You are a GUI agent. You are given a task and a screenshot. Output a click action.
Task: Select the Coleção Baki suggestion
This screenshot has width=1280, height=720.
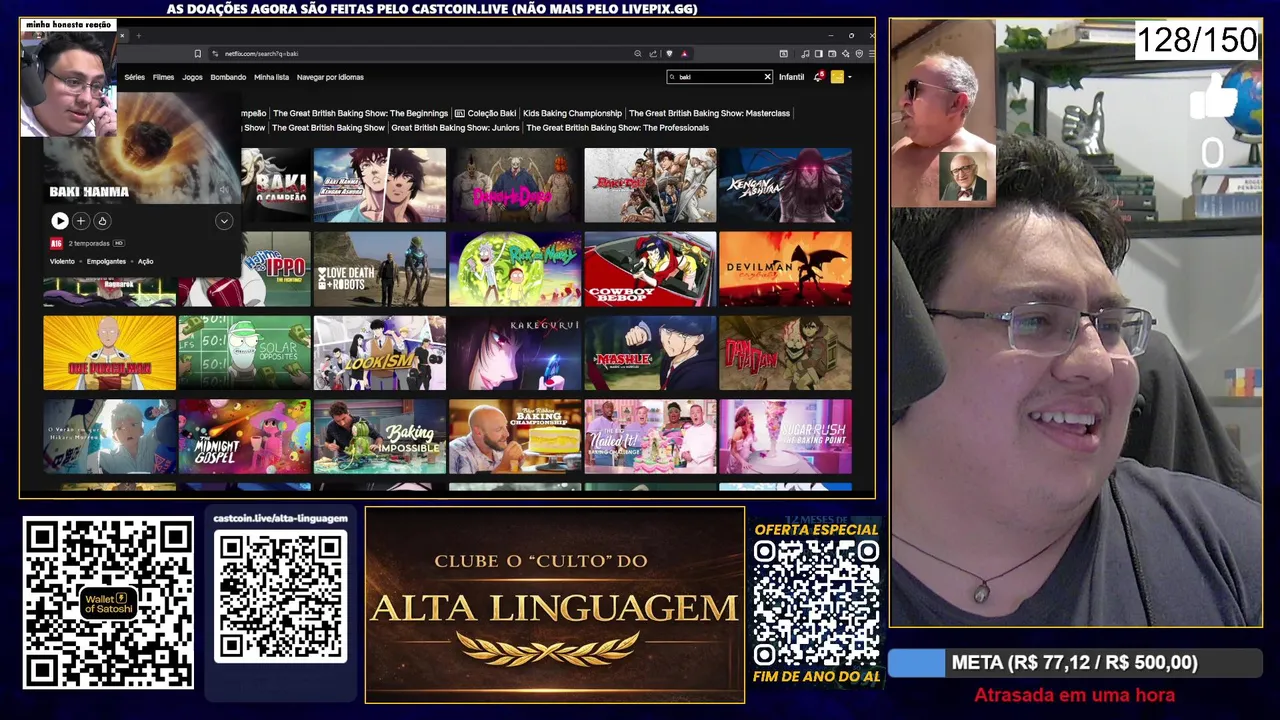485,113
